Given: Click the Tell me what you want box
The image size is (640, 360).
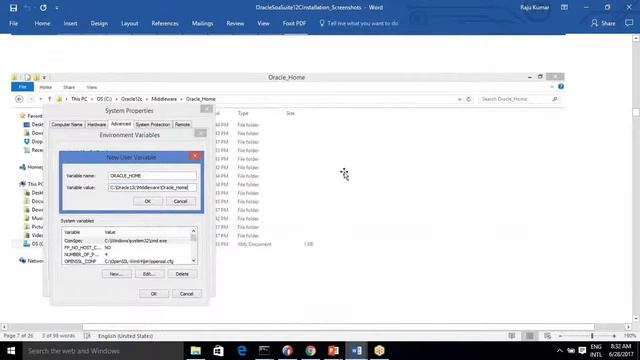Looking at the screenshot, I should tap(359, 23).
